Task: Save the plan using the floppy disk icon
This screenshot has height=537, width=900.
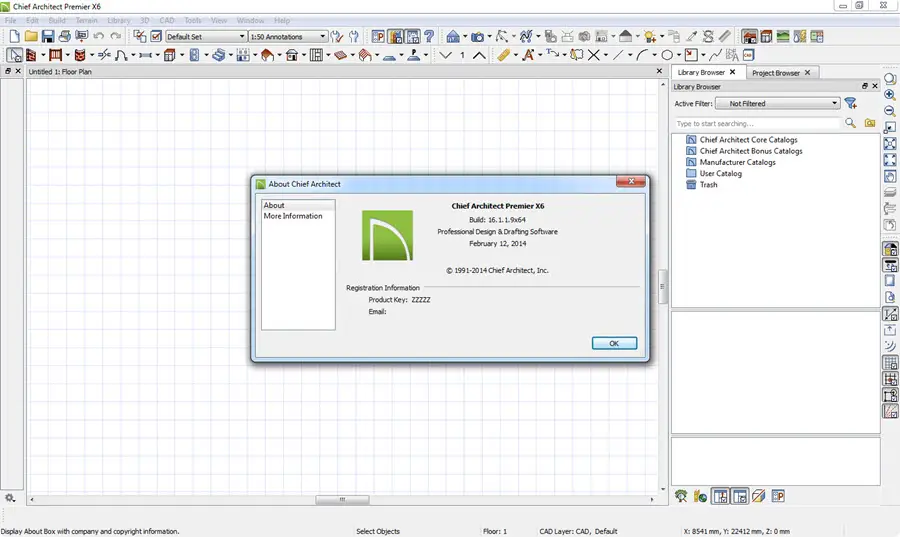Action: [48, 37]
